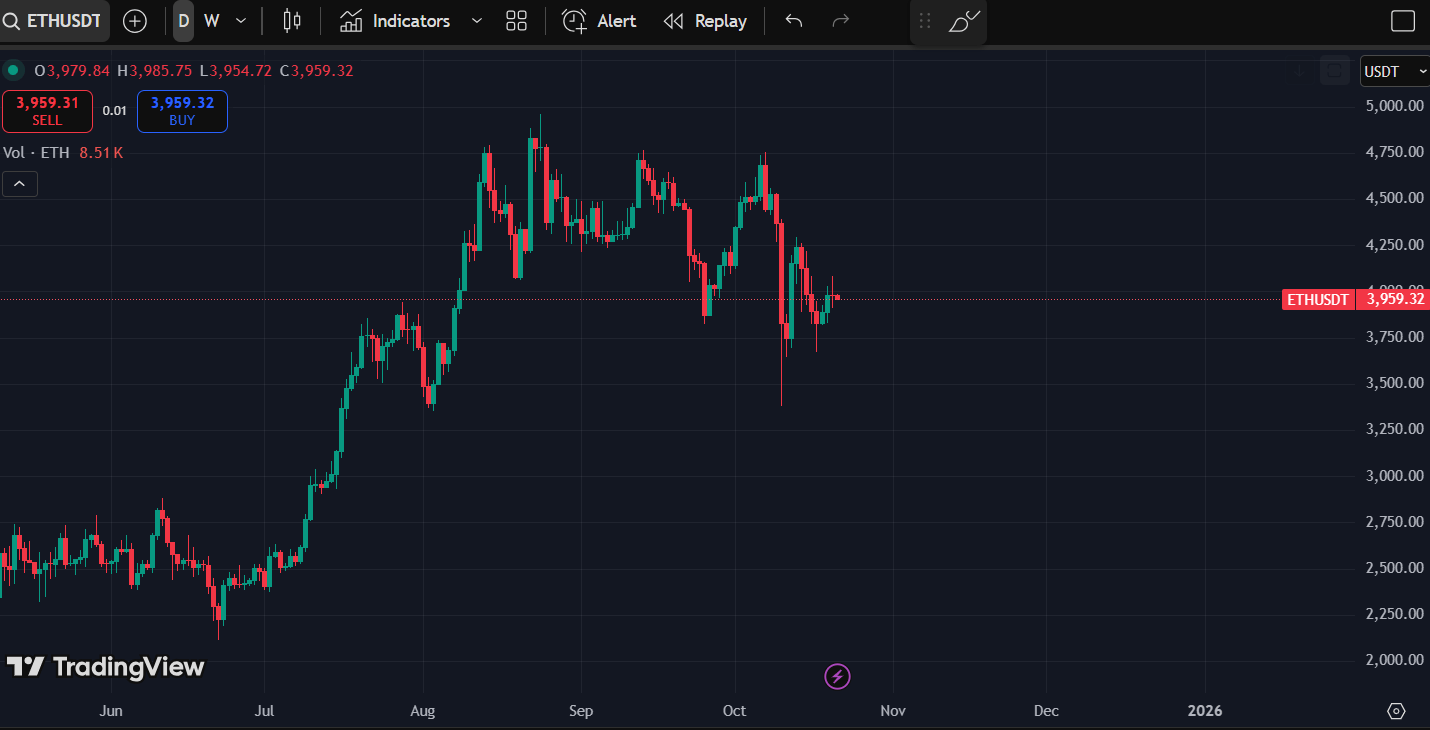The image size is (1430, 730).
Task: Click the 3,000.00 price axis label
Action: [1394, 475]
